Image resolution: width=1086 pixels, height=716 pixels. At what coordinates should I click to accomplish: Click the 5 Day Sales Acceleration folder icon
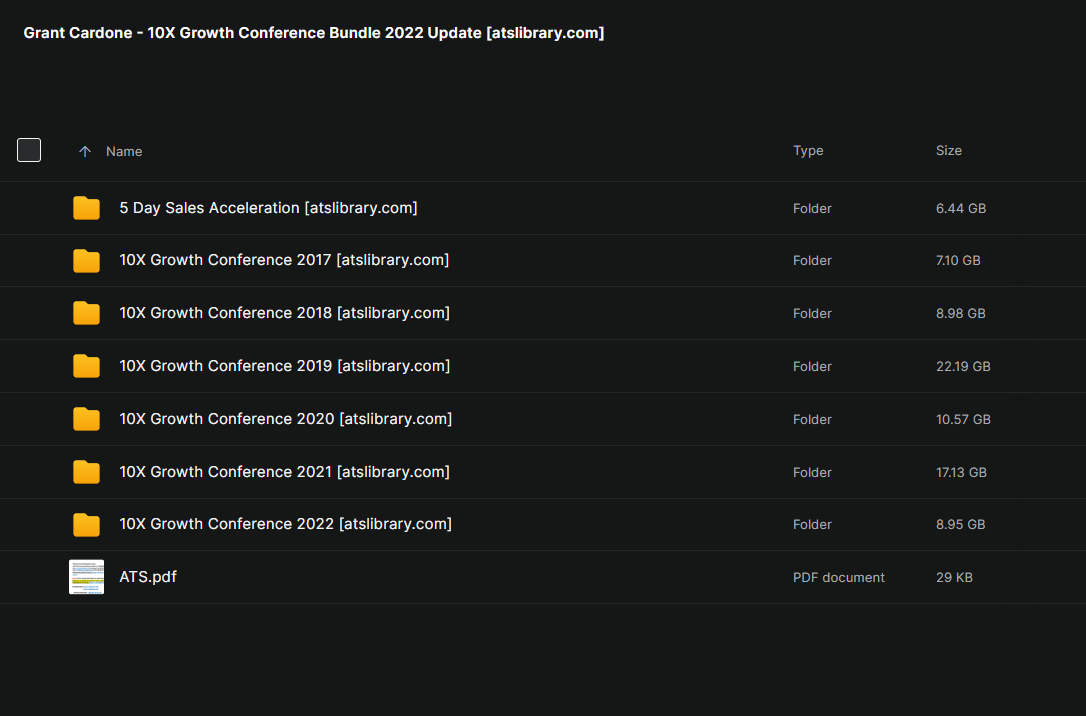pyautogui.click(x=87, y=208)
